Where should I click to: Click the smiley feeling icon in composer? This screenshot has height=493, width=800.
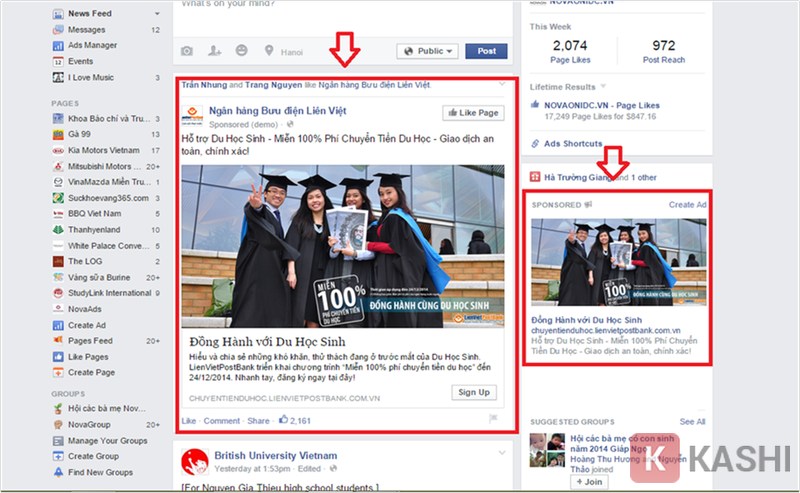tap(241, 51)
